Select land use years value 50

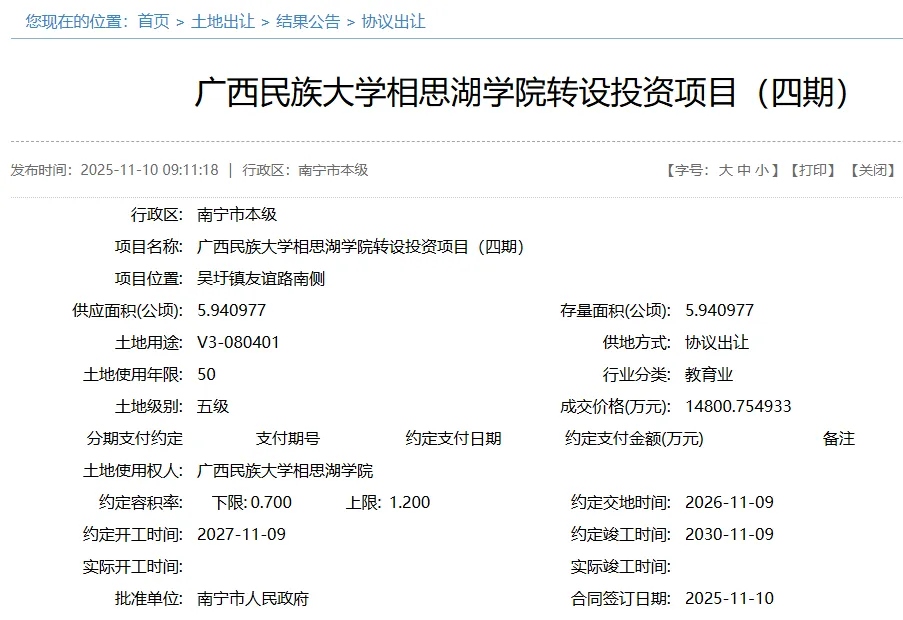pos(206,375)
